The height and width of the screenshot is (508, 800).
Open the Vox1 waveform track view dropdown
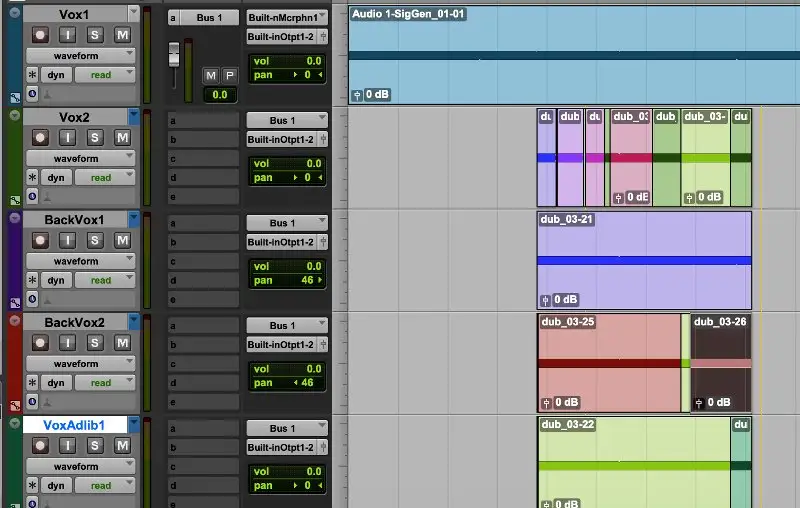tap(81, 56)
